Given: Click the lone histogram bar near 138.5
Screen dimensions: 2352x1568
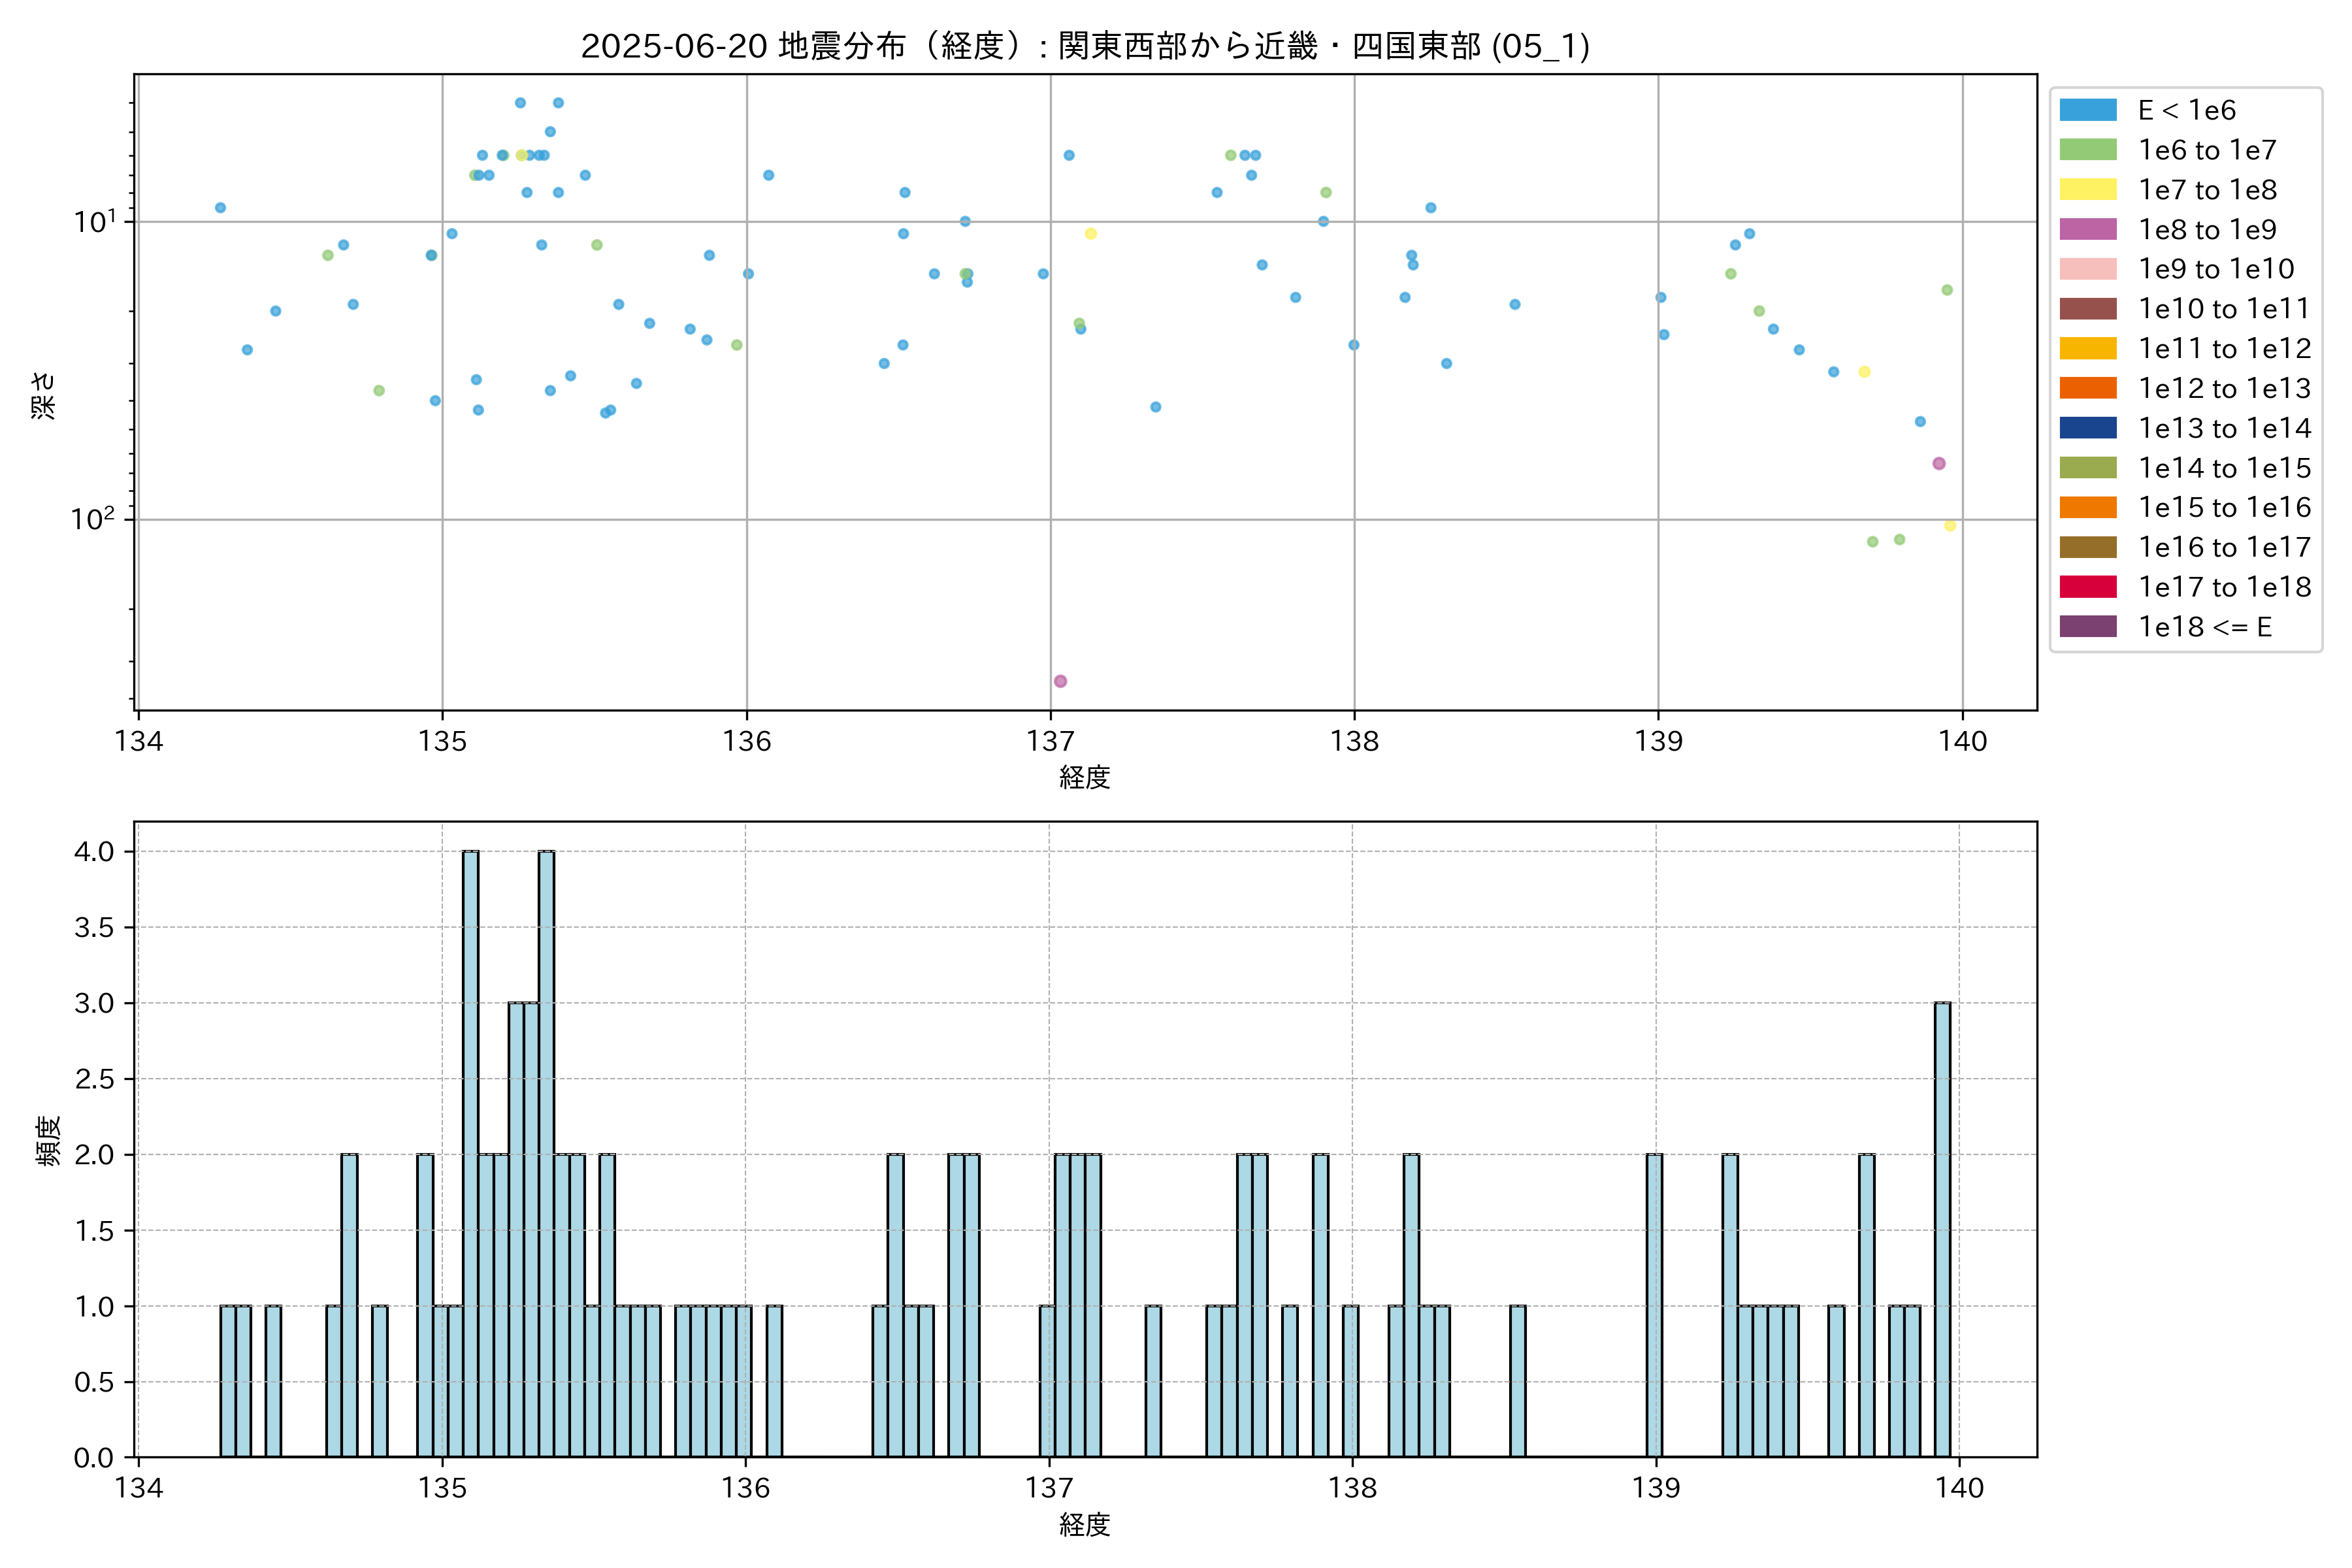Looking at the screenshot, I should click(1517, 1380).
